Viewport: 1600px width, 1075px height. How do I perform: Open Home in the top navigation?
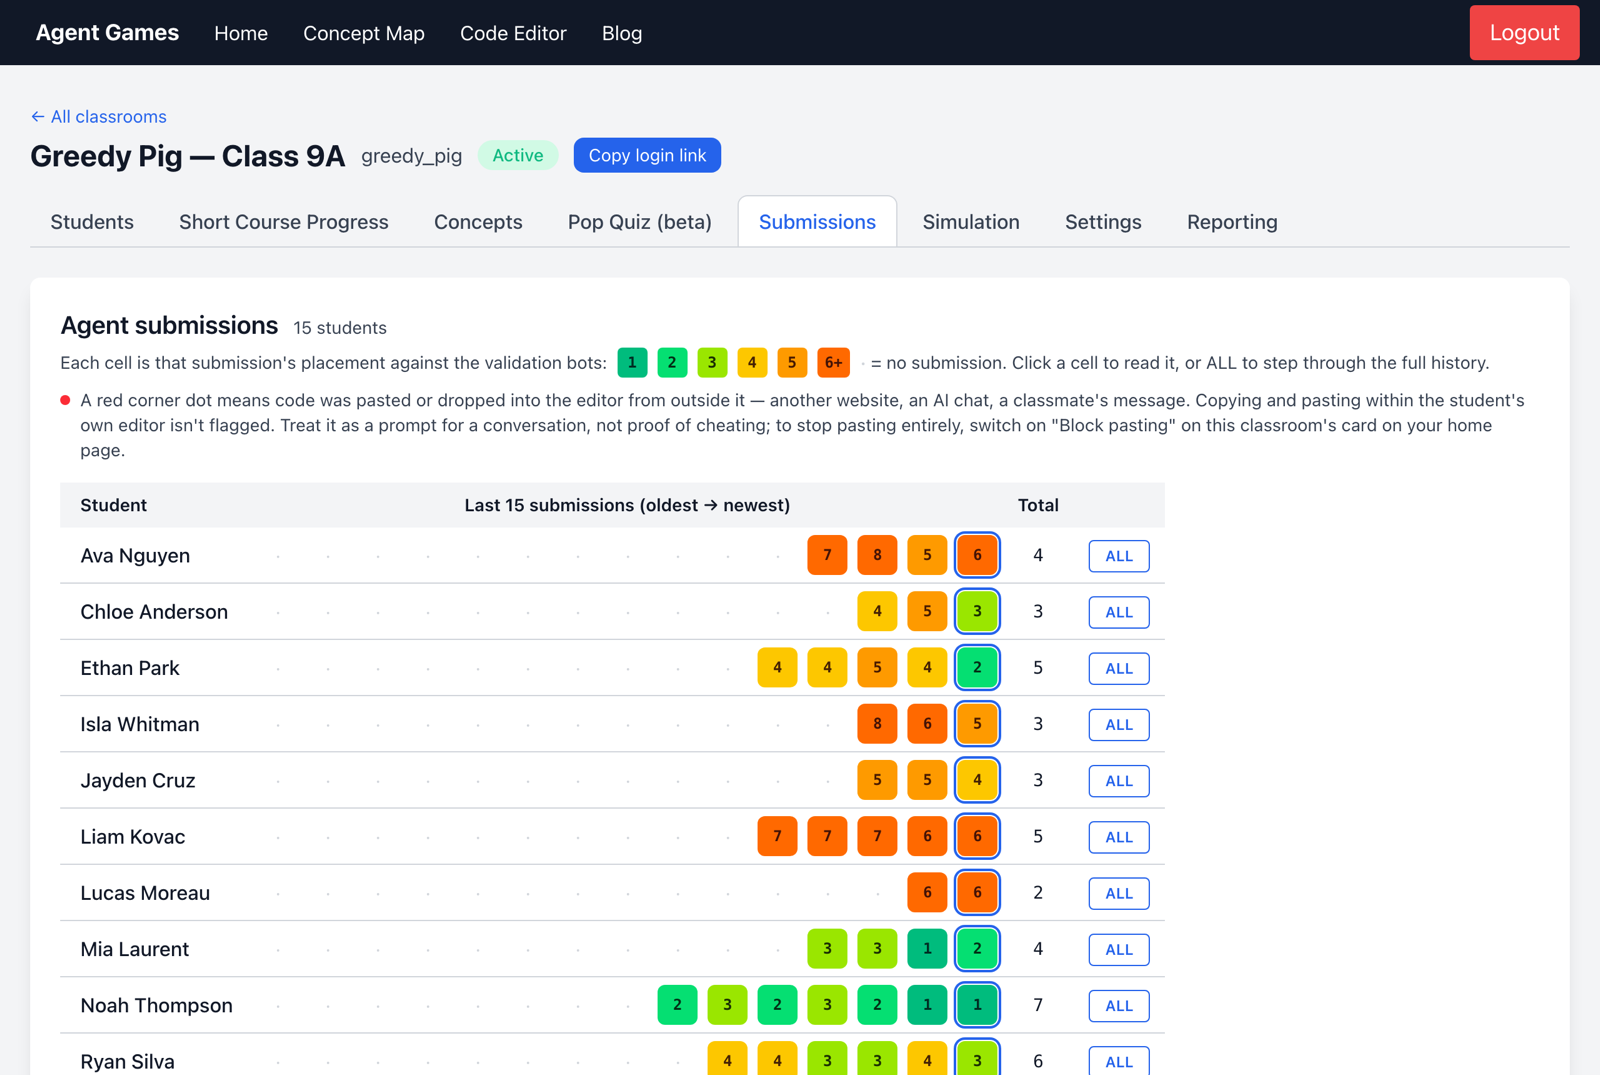[x=241, y=33]
